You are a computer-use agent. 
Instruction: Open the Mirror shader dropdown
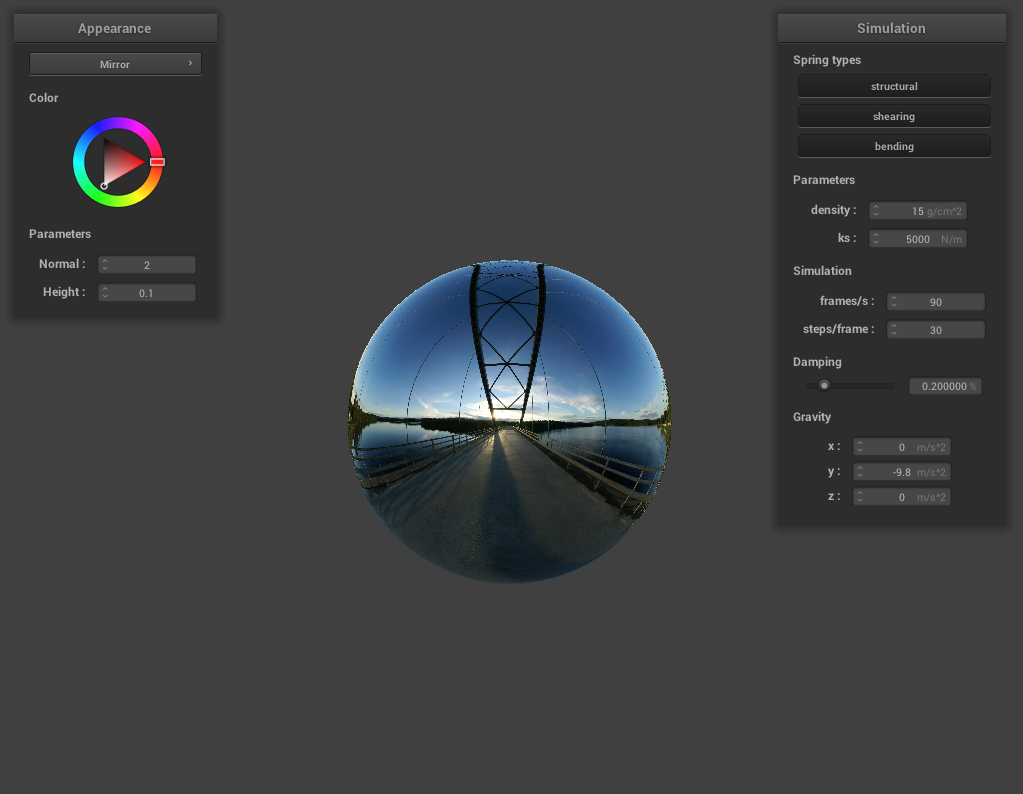(x=115, y=64)
